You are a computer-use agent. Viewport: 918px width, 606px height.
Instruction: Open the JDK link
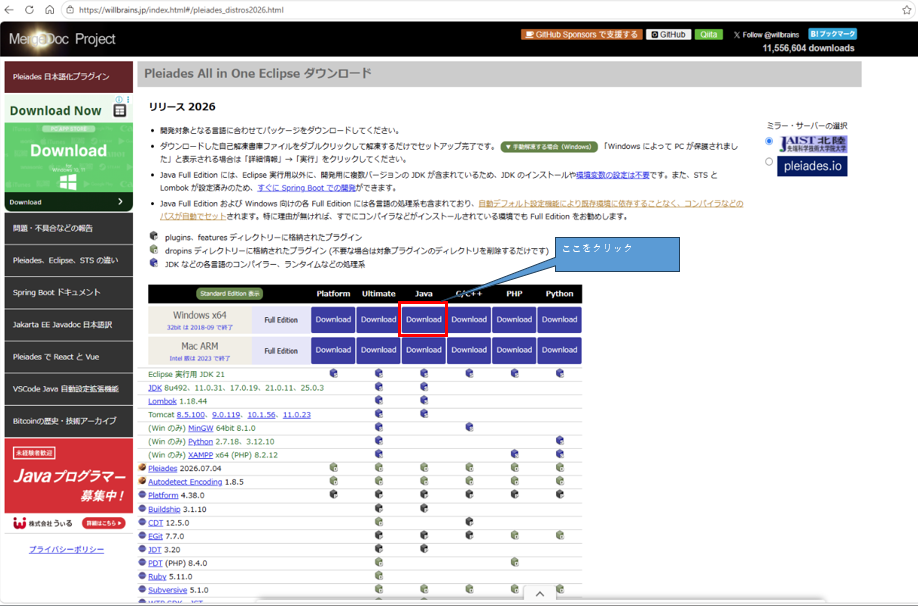(155, 388)
